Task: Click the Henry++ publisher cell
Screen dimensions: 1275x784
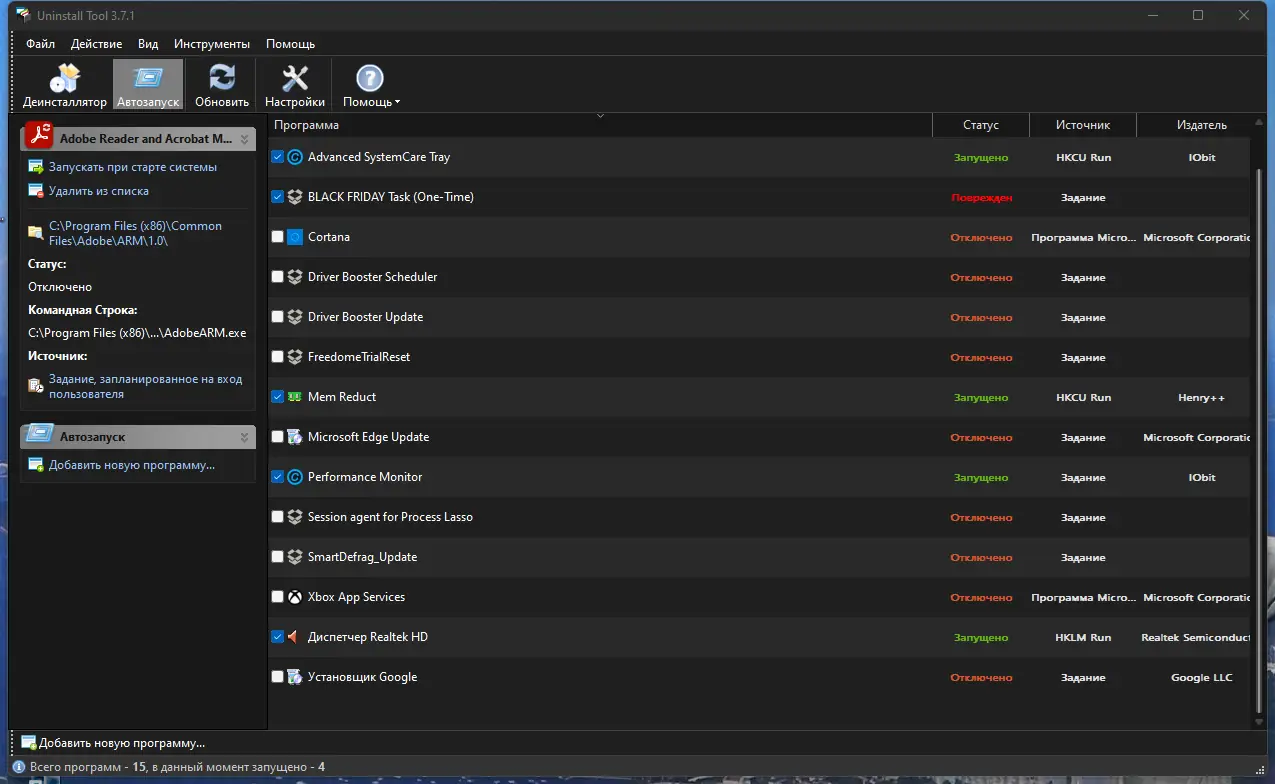Action: [1201, 398]
